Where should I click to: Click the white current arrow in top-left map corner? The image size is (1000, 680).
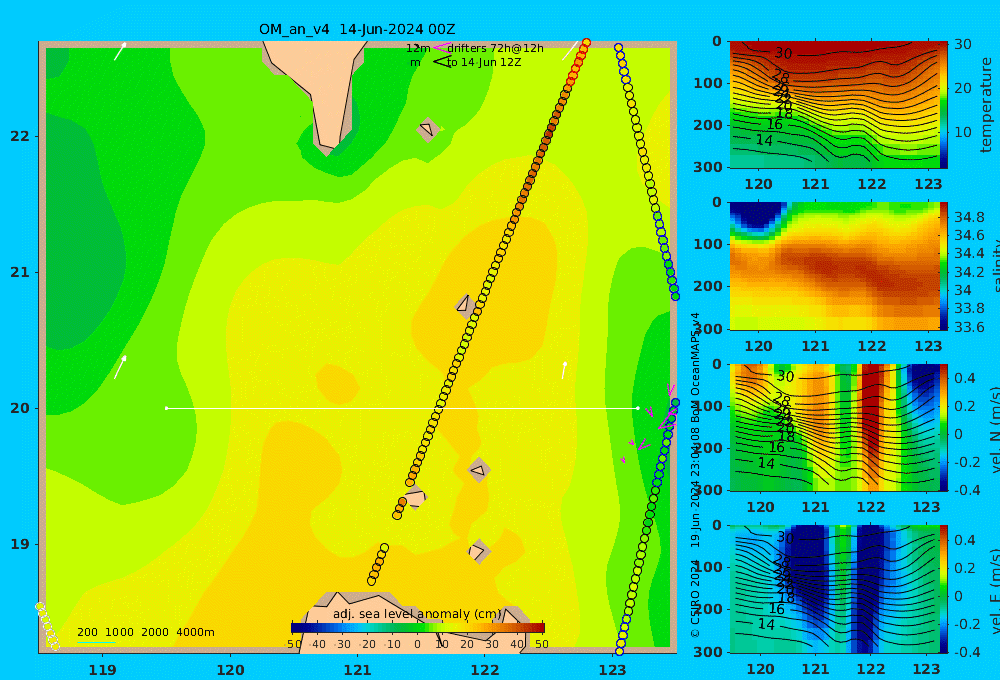pos(120,51)
